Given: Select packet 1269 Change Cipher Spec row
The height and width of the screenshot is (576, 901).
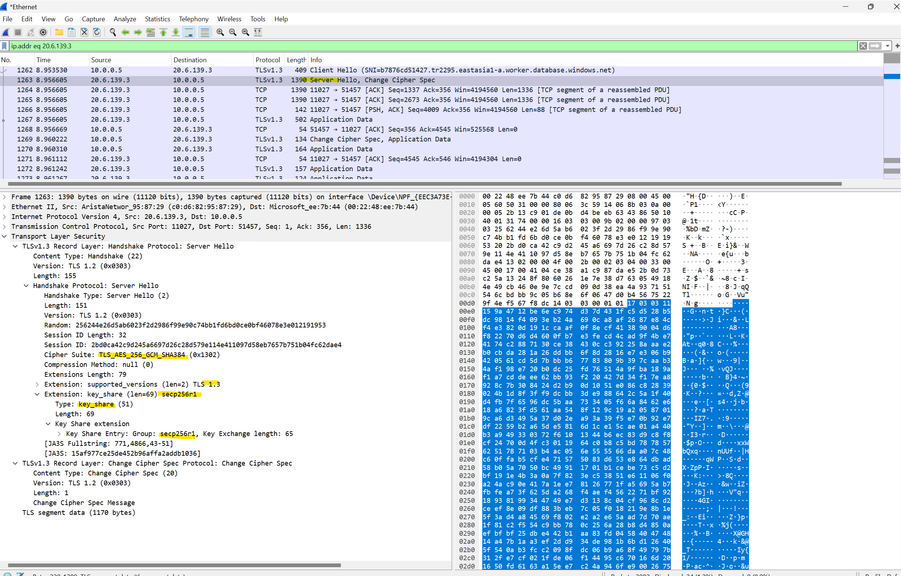Looking at the screenshot, I should click(x=441, y=139).
